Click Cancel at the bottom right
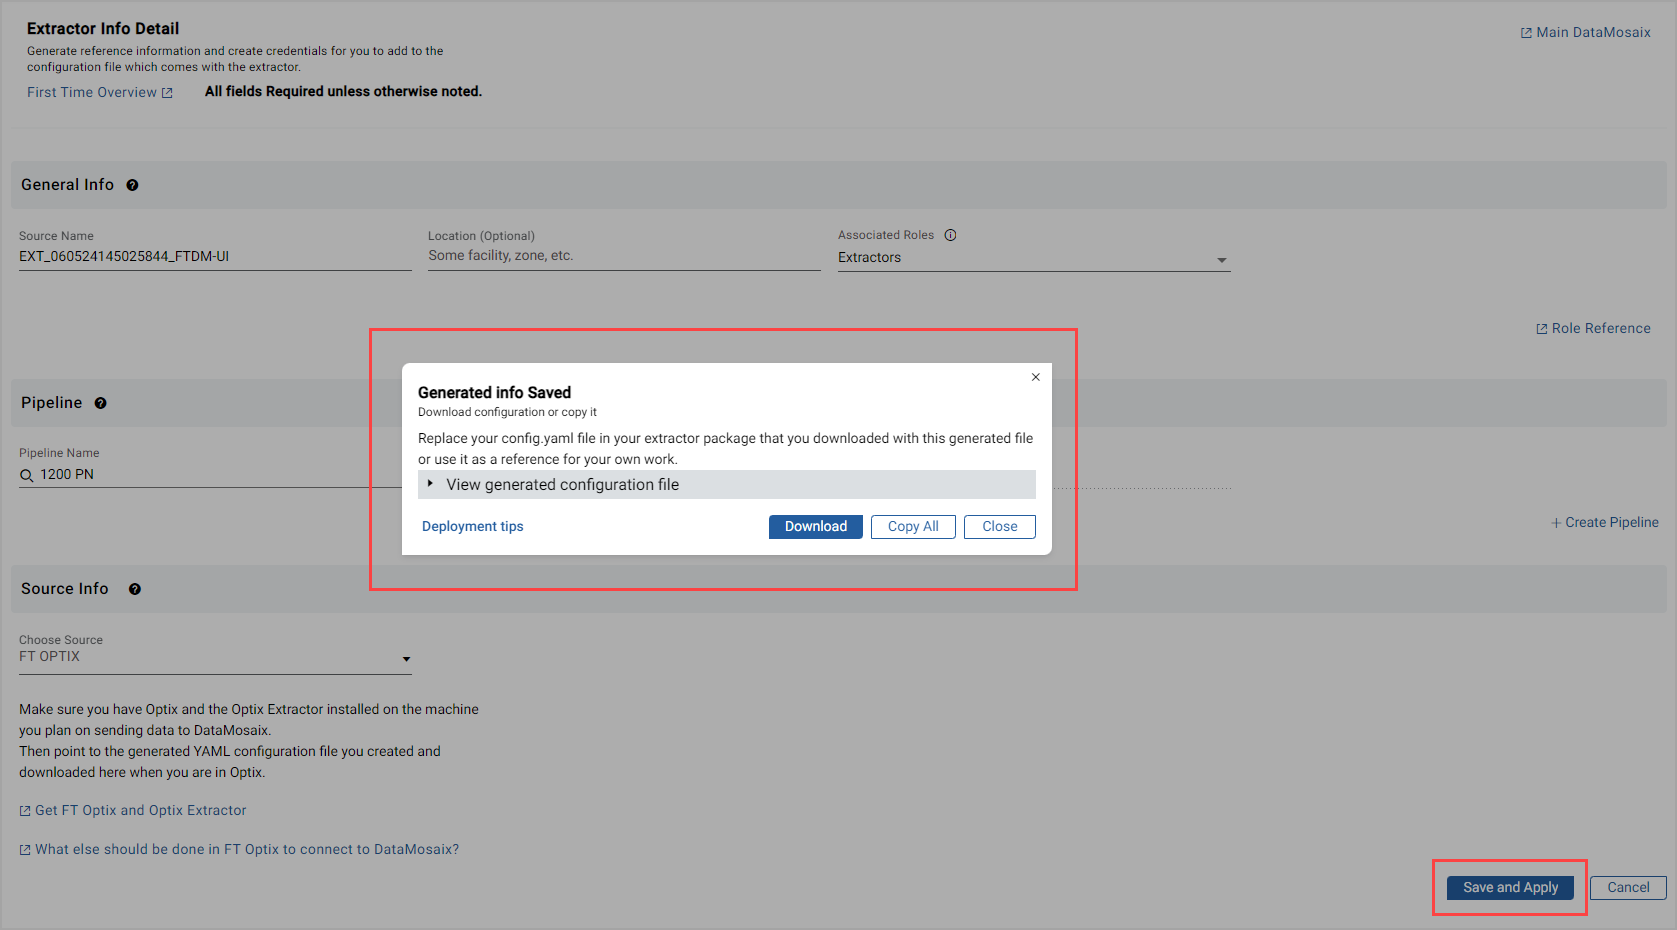Image resolution: width=1677 pixels, height=930 pixels. click(x=1628, y=887)
